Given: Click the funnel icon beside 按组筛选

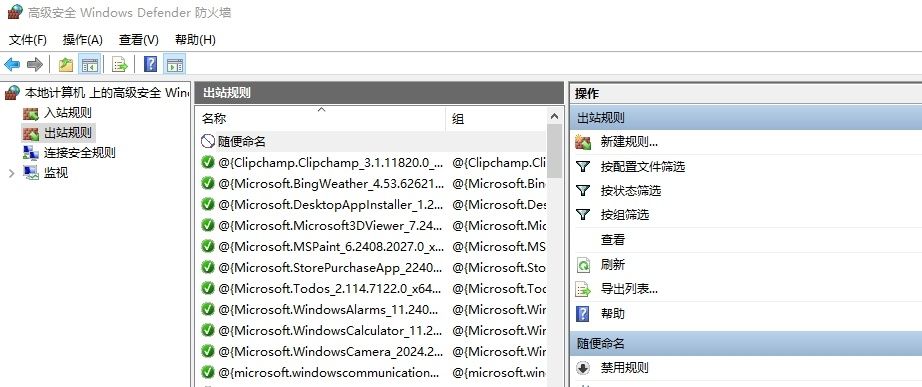Looking at the screenshot, I should (583, 215).
